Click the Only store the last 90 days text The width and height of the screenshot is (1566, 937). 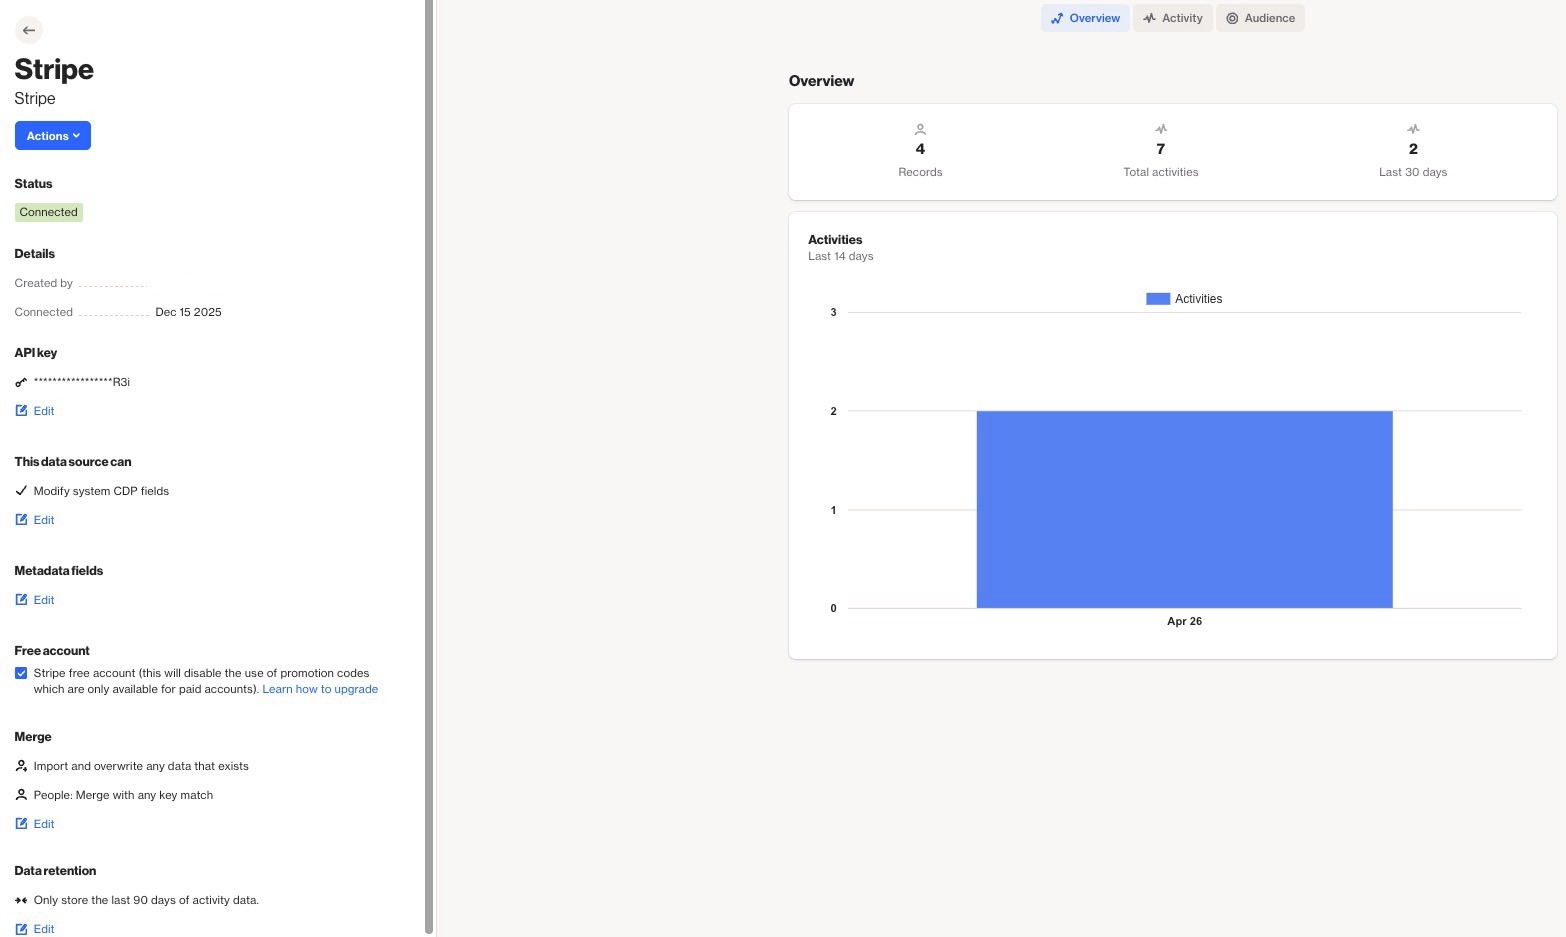(146, 900)
